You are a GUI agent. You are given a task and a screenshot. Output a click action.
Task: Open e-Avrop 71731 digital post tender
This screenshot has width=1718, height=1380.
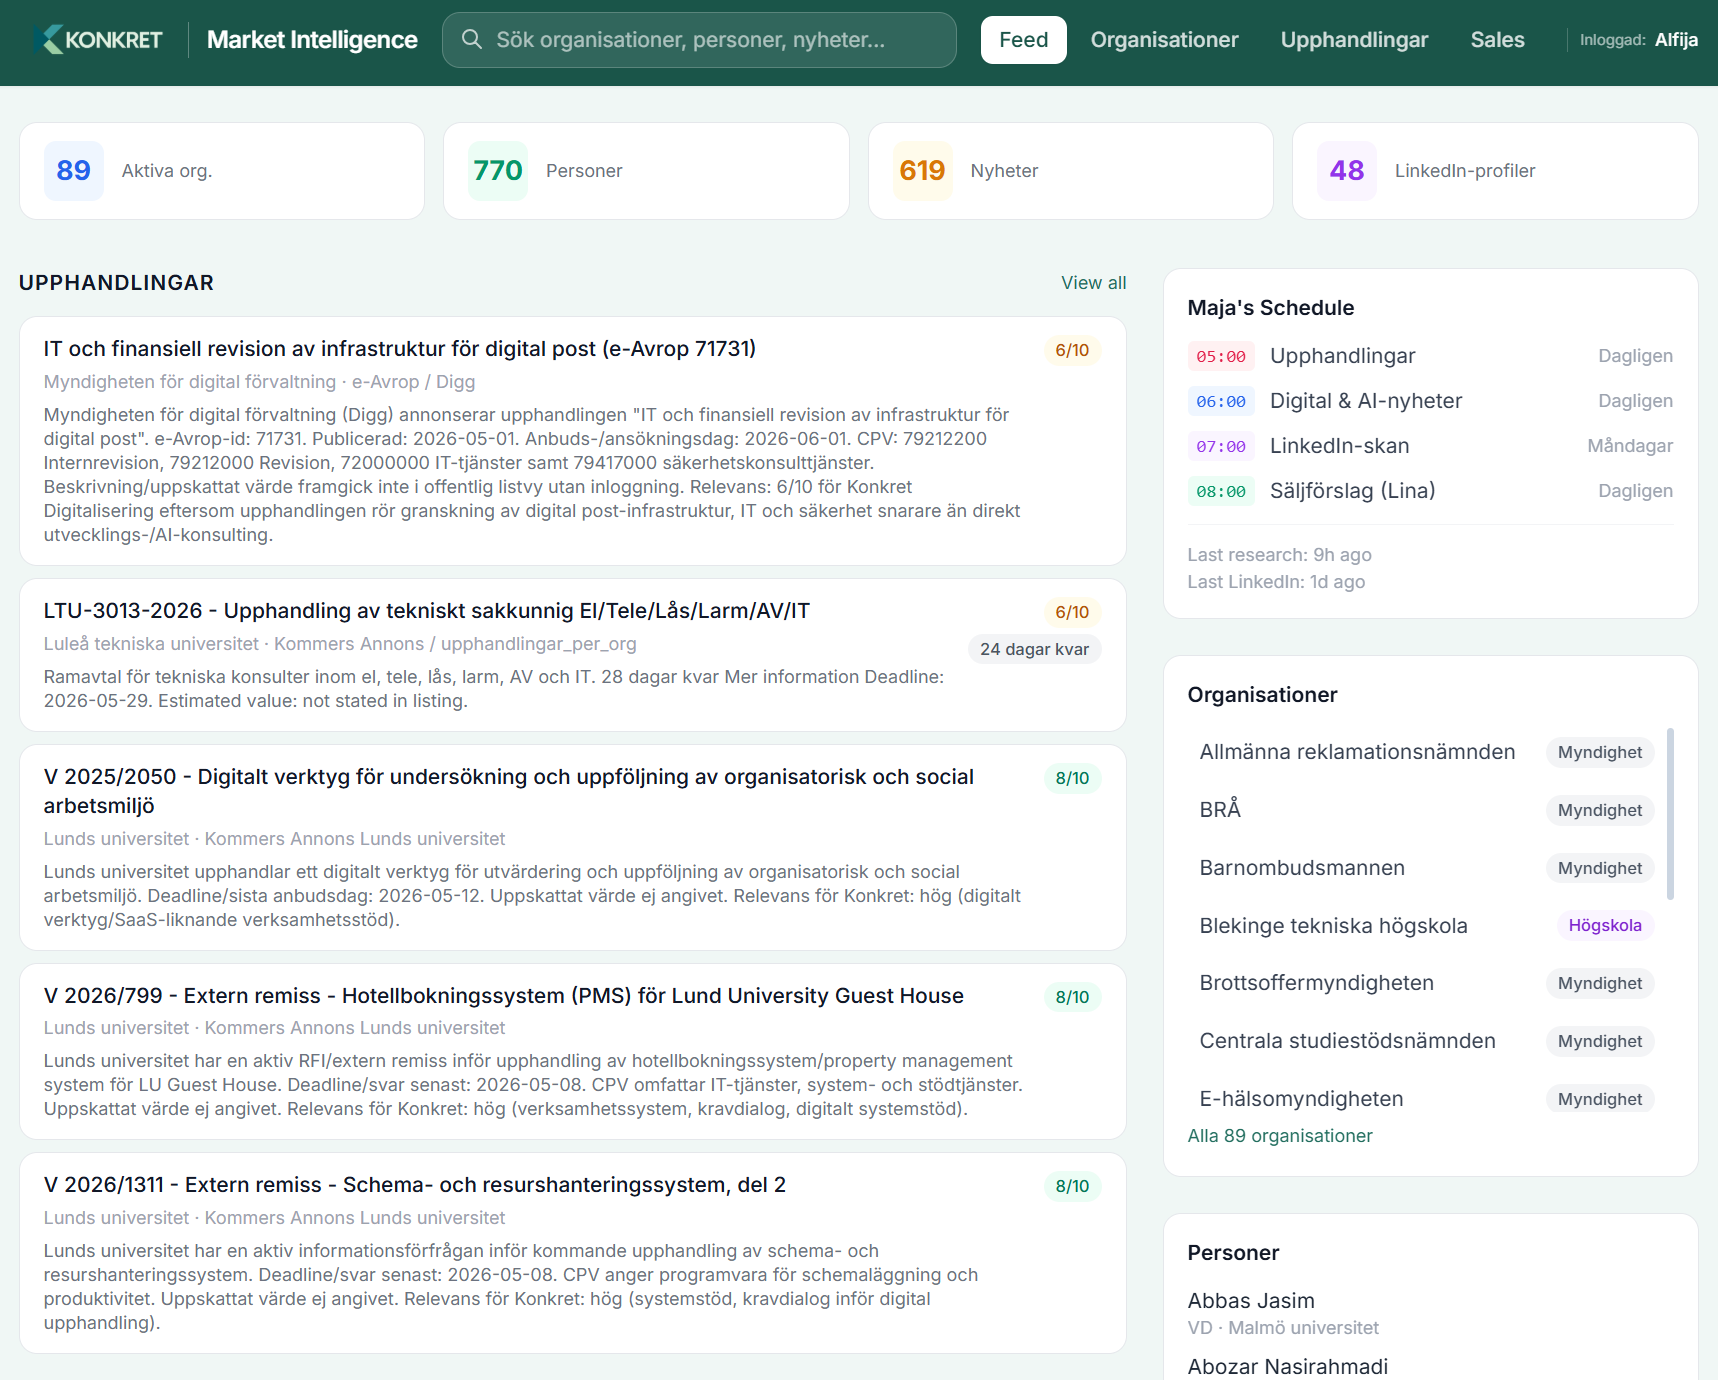pos(399,349)
